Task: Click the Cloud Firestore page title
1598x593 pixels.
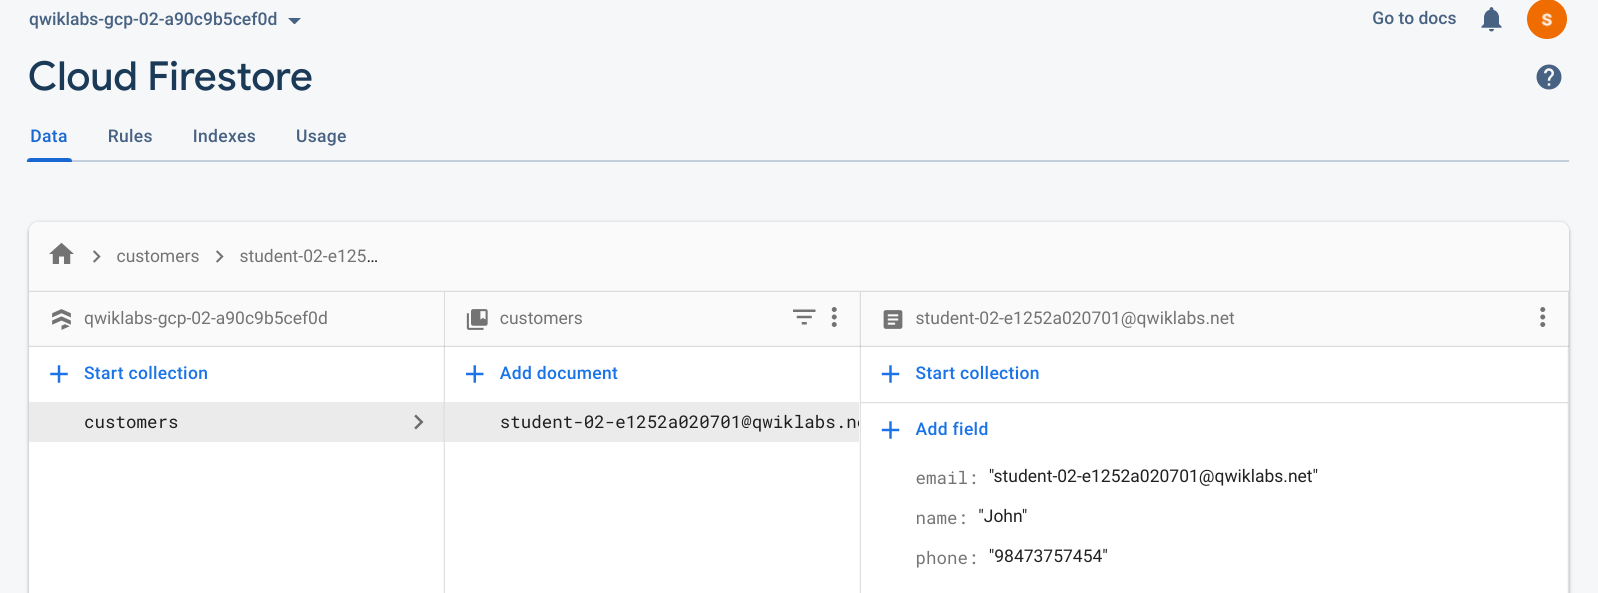Action: tap(170, 77)
